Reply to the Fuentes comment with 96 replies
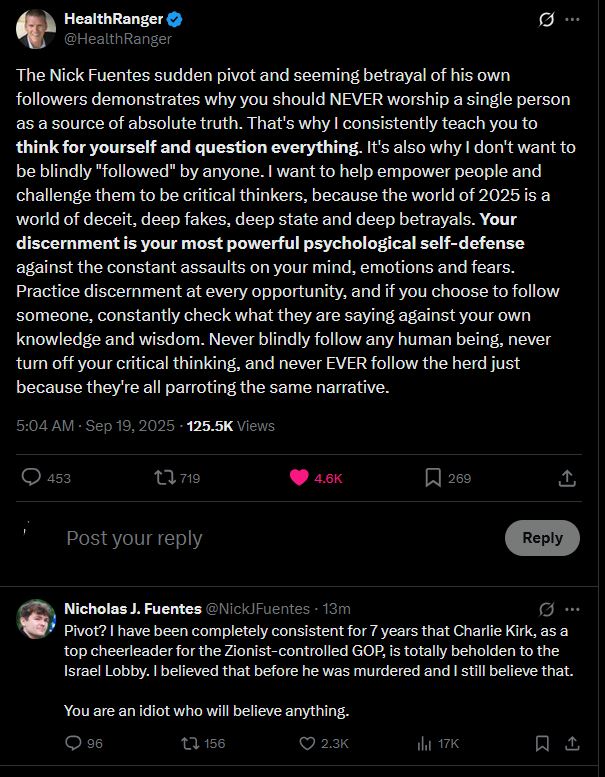 click(x=73, y=743)
